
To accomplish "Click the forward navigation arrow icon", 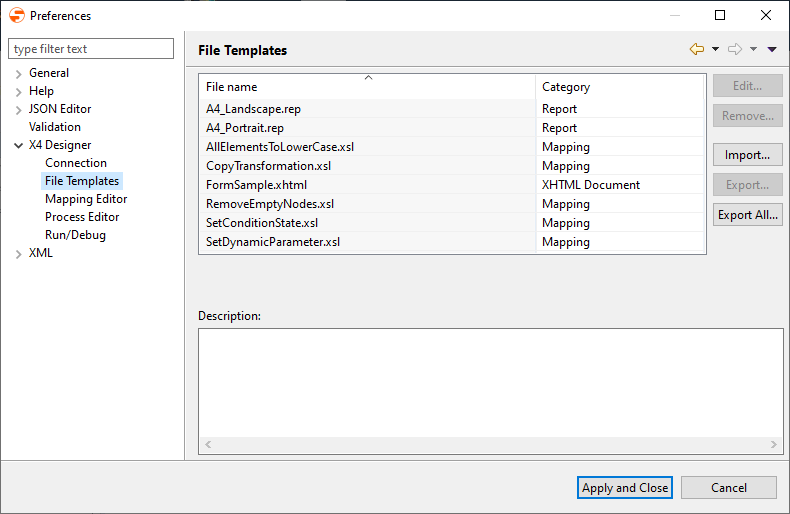I will pos(735,49).
